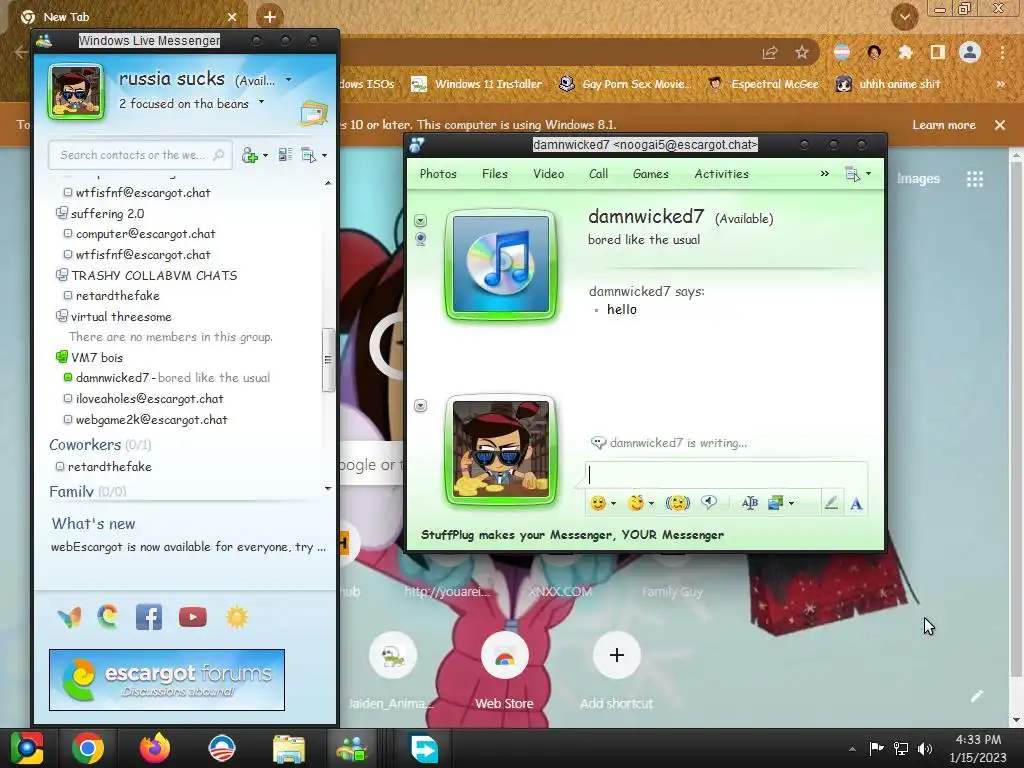Click the contact list layout icon
1024x768 pixels.
tap(285, 155)
